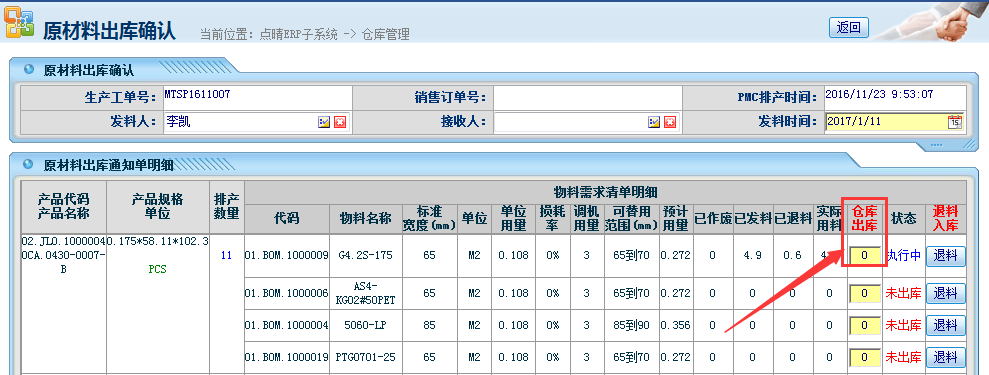The image size is (989, 375).
Task: Open picker icon for 接收人 field
Action: point(654,122)
